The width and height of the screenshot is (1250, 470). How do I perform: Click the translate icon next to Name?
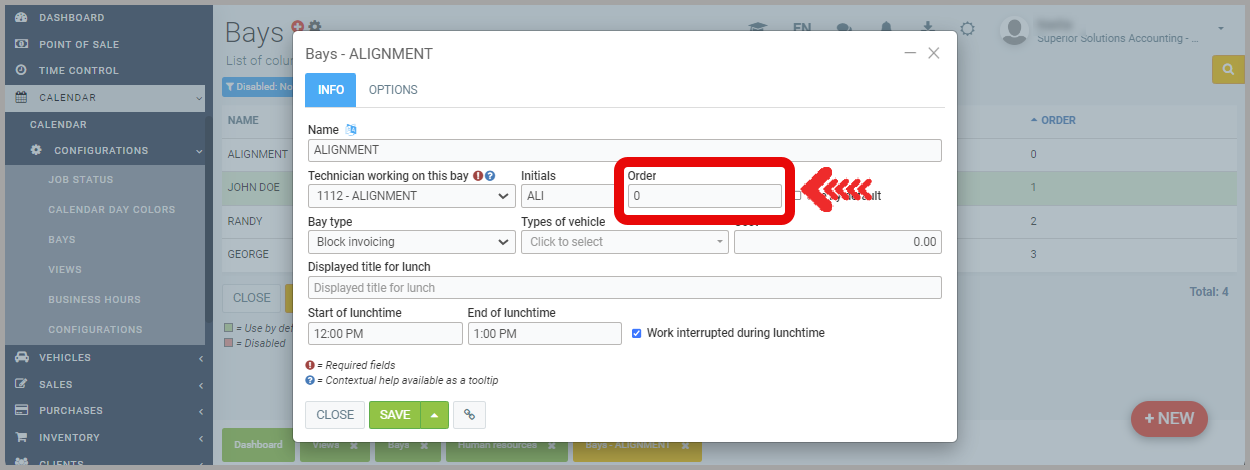click(351, 130)
